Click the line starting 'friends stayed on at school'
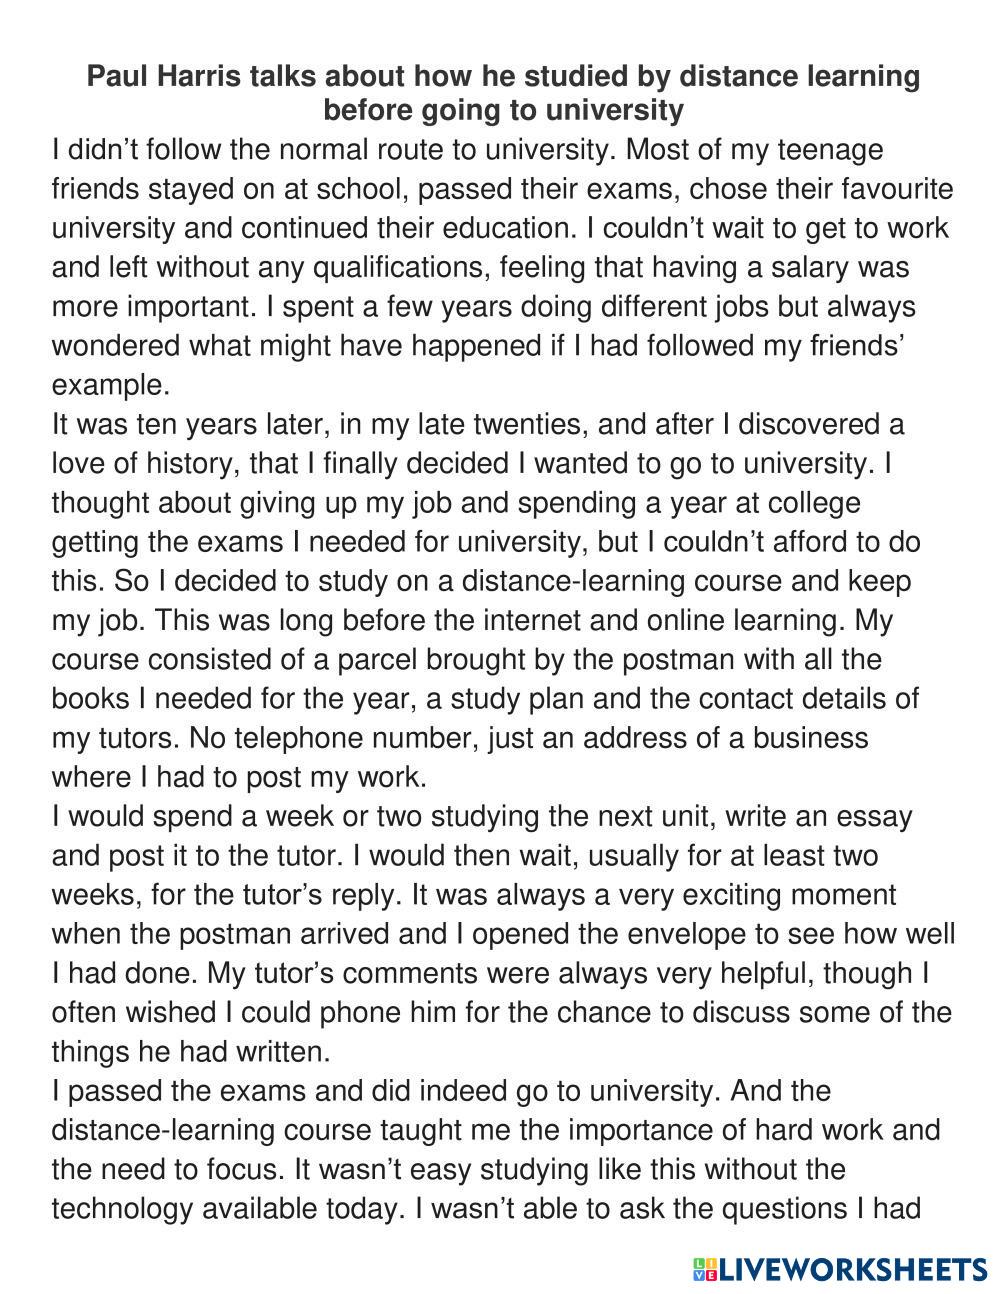Screen dimensions: 1000x1294 tap(502, 189)
